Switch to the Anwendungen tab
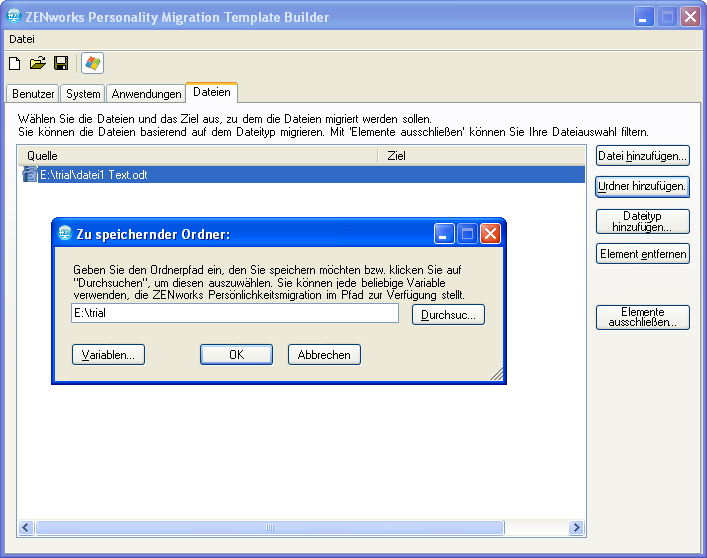The height and width of the screenshot is (558, 707). [146, 94]
